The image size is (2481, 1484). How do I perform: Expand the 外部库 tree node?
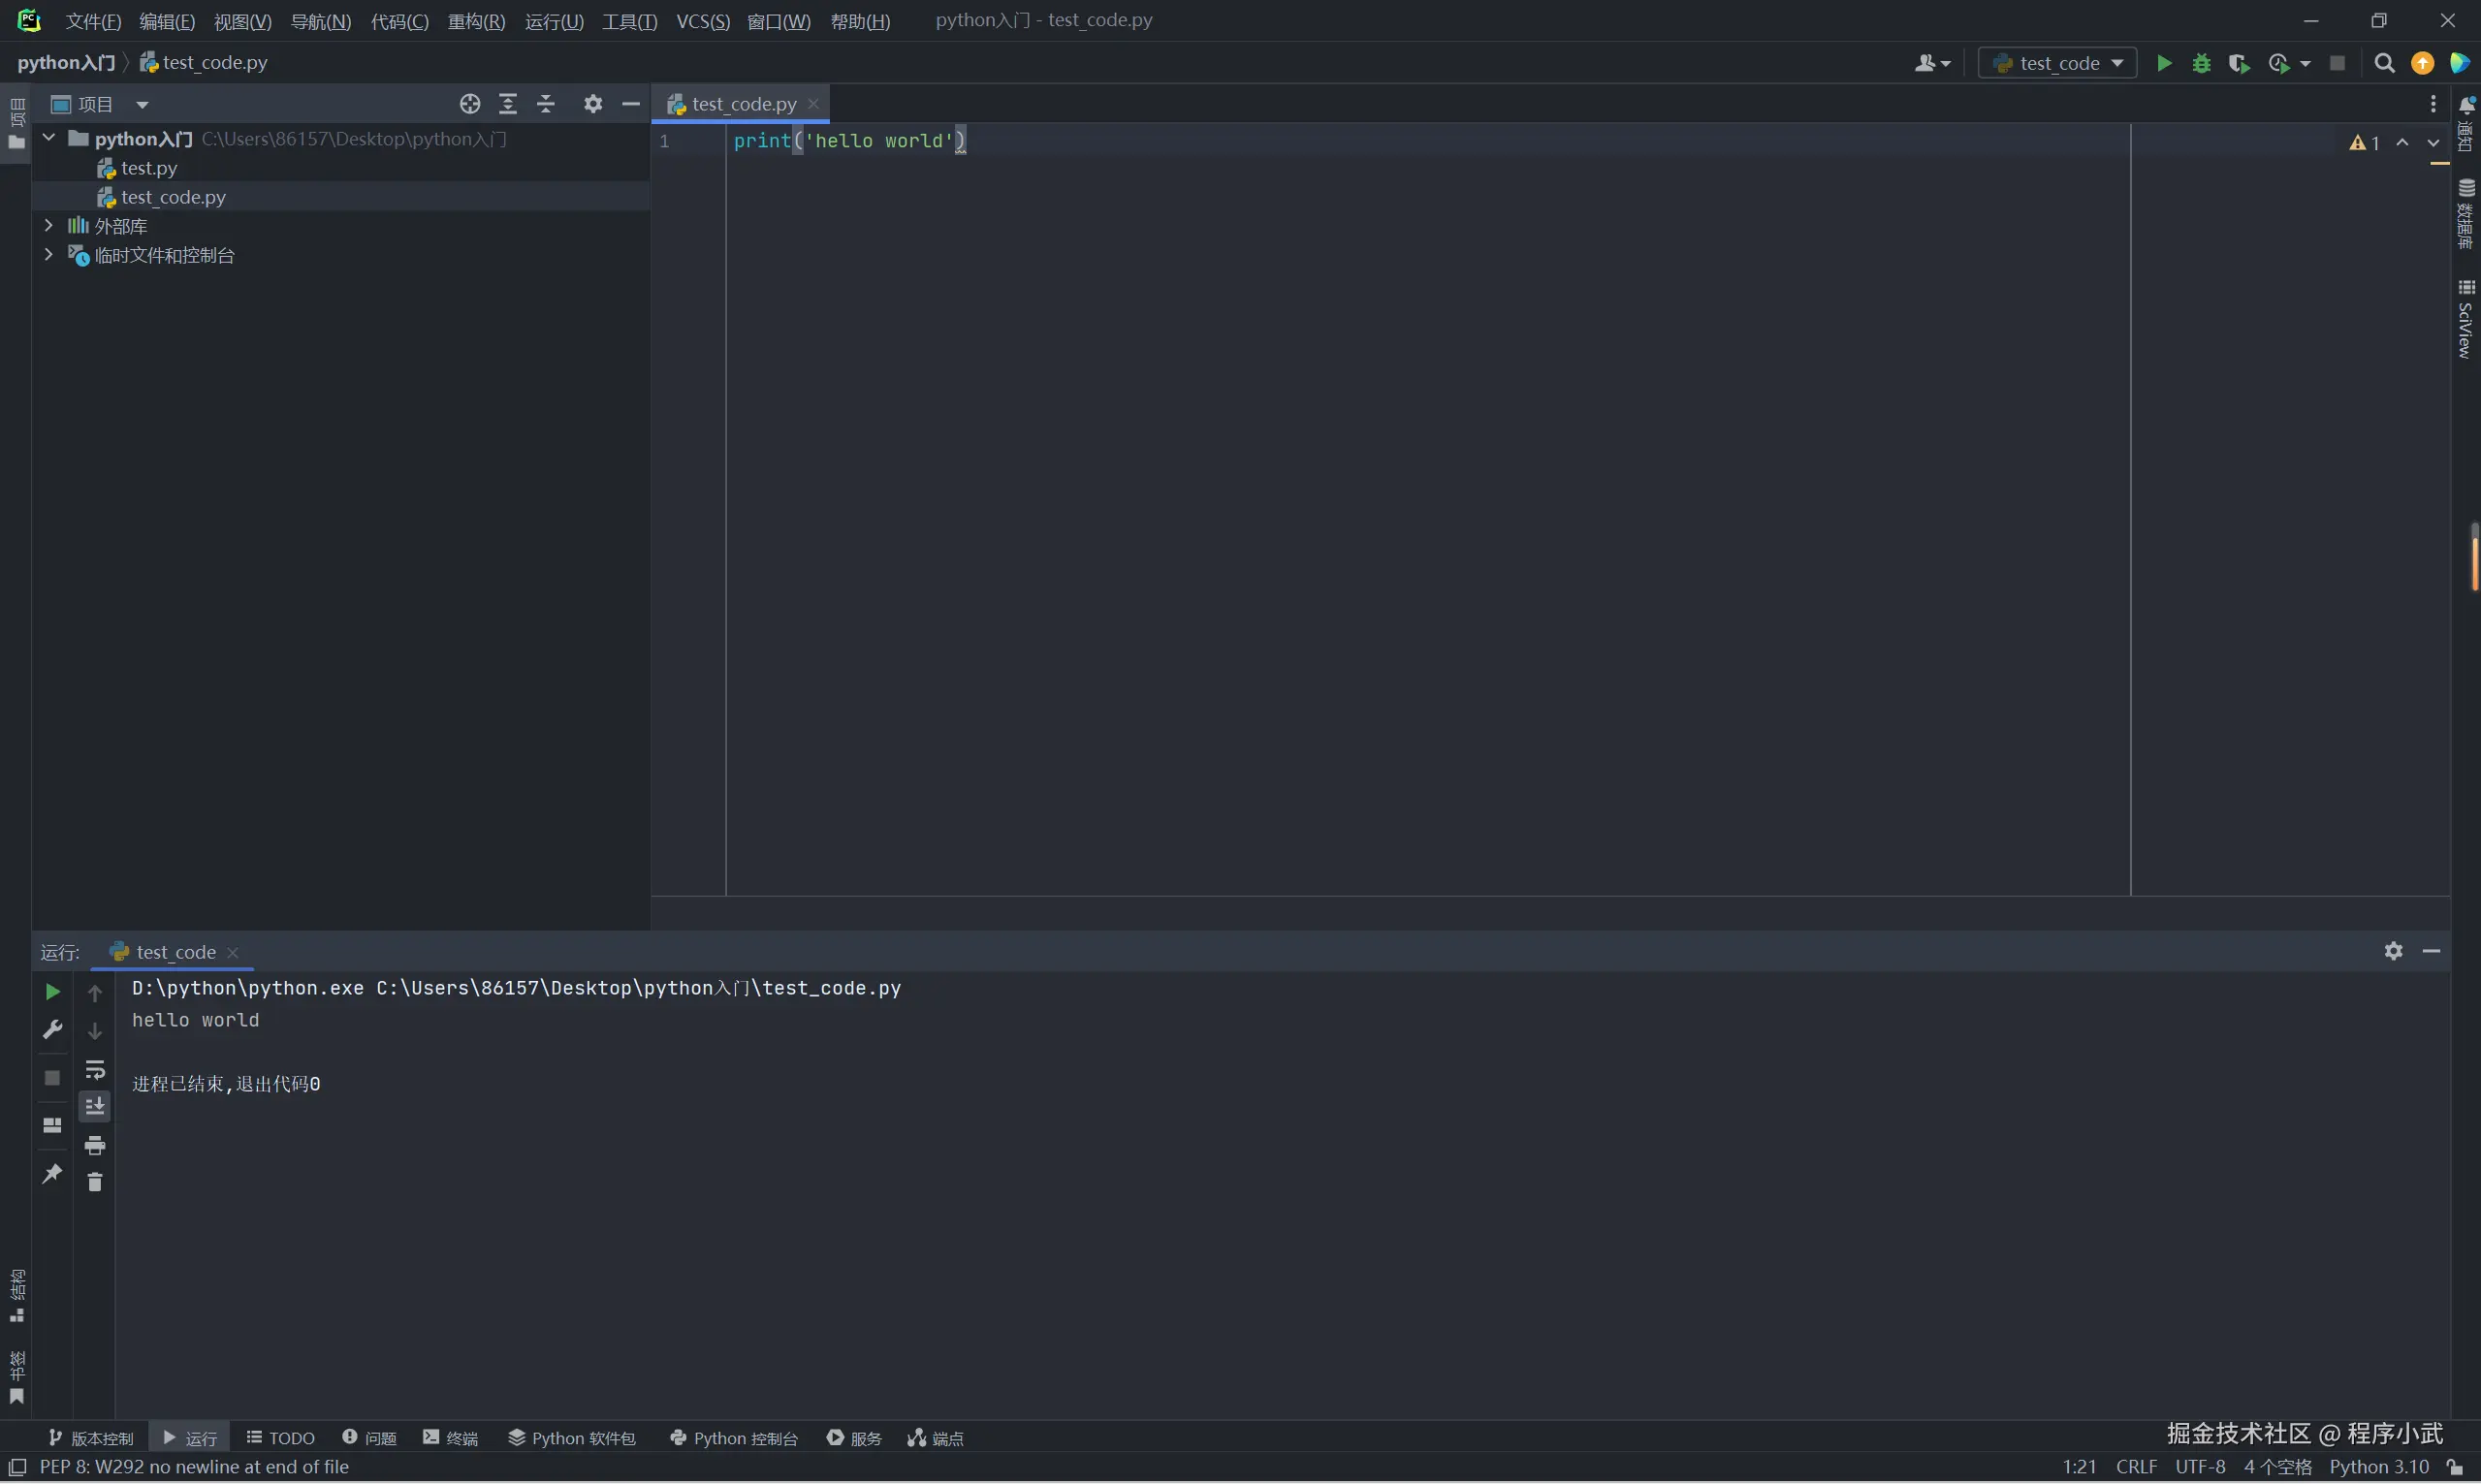coord(48,226)
